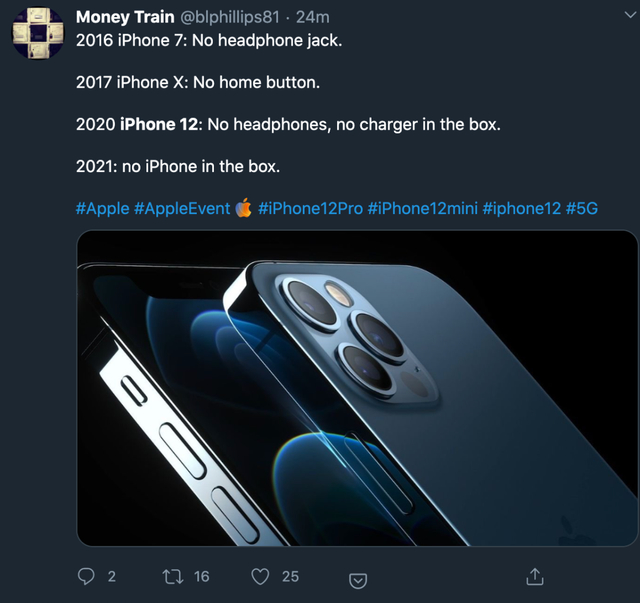Click the Money Train display name
This screenshot has height=603, width=640.
click(123, 18)
